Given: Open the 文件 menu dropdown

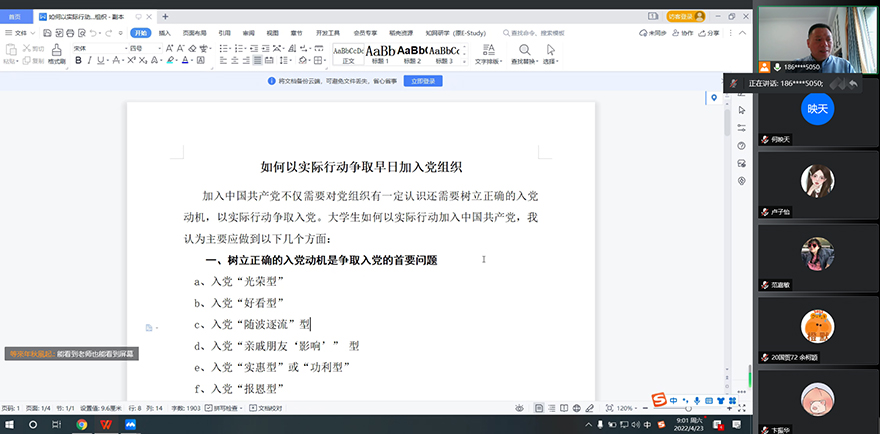Looking at the screenshot, I should tap(20, 33).
